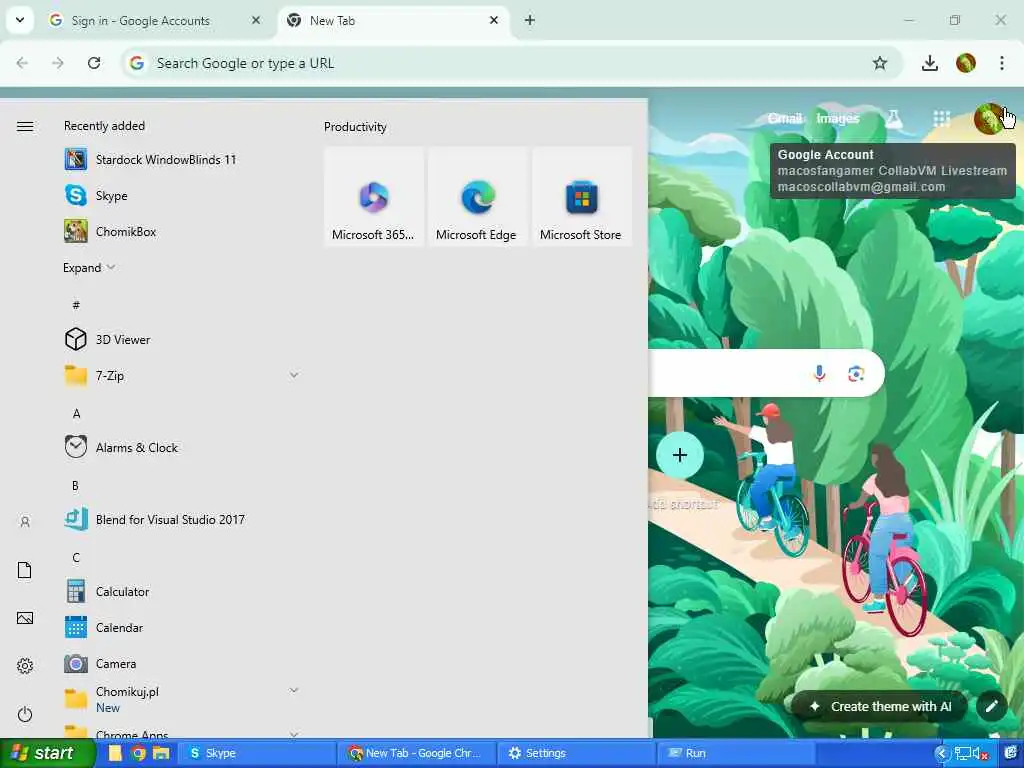Image resolution: width=1024 pixels, height=768 pixels.
Task: Click Create theme with AI button
Action: pyautogui.click(x=880, y=706)
